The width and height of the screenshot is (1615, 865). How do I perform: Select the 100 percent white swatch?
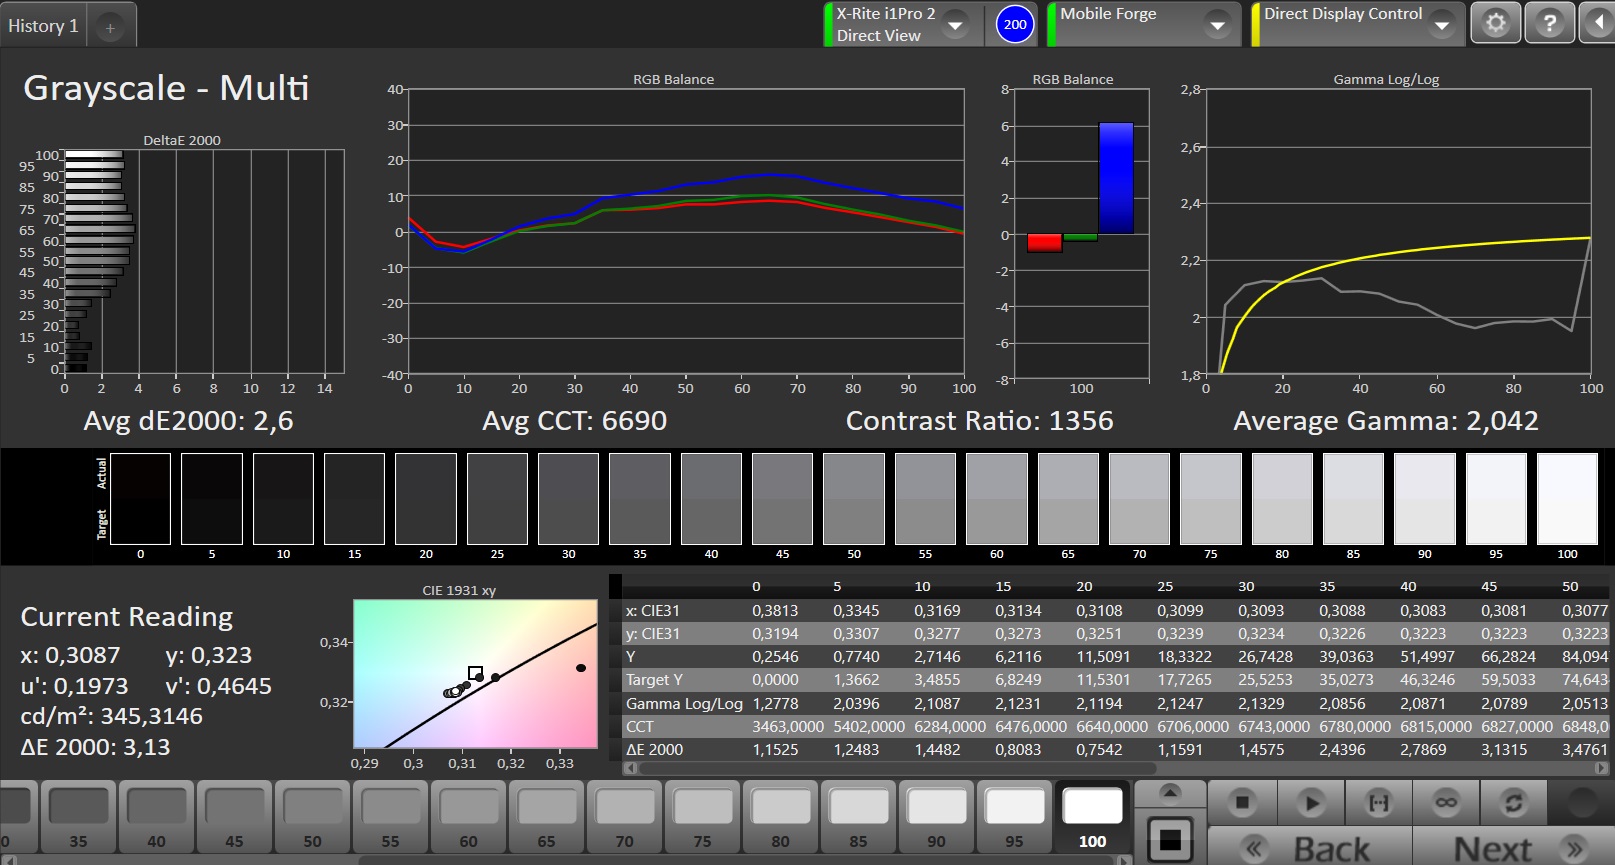1092,818
